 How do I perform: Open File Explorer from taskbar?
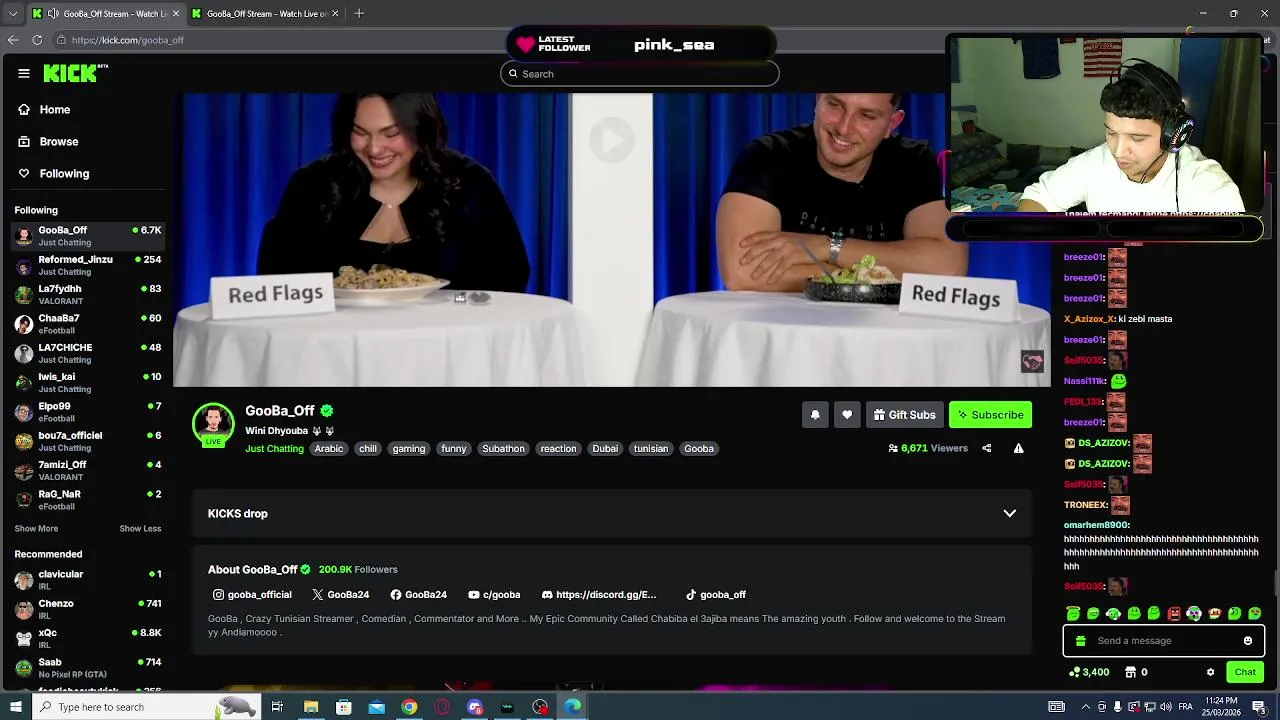[x=311, y=707]
